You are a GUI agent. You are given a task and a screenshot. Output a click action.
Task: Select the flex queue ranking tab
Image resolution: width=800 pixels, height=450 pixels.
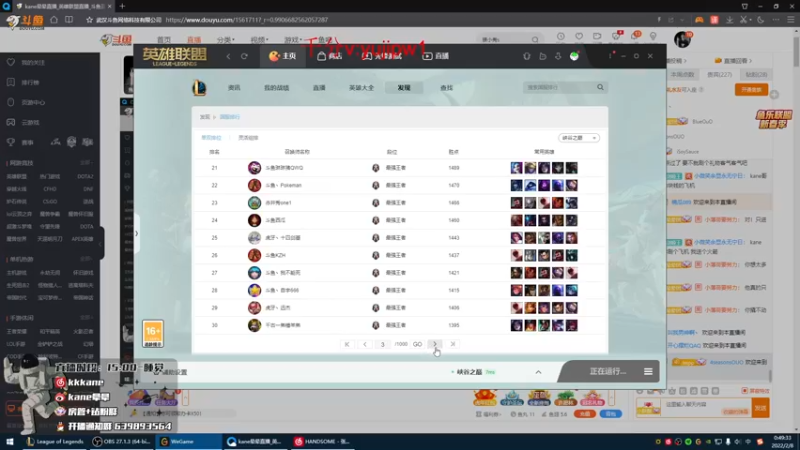pyautogui.click(x=248, y=138)
